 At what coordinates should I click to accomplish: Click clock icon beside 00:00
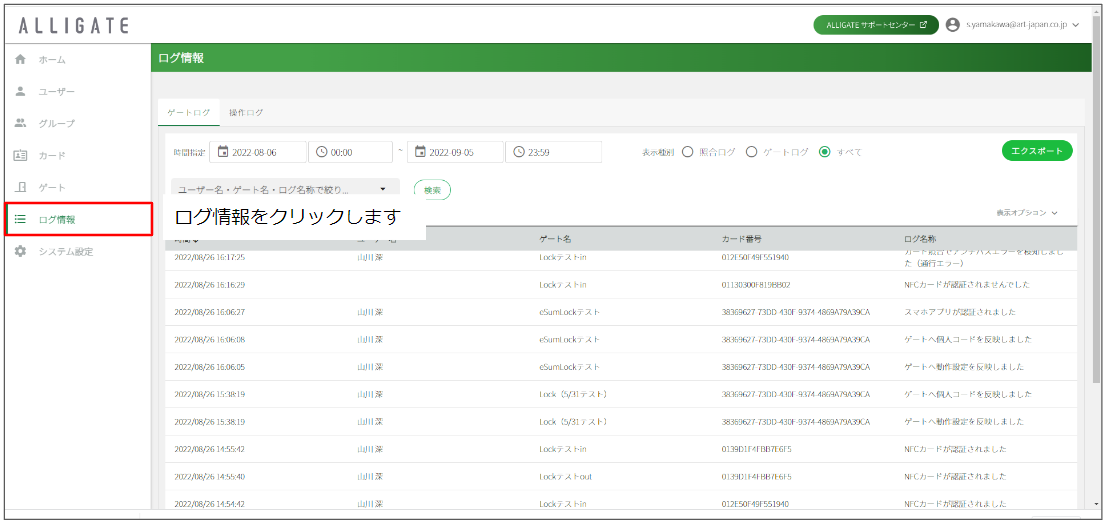pyautogui.click(x=322, y=152)
